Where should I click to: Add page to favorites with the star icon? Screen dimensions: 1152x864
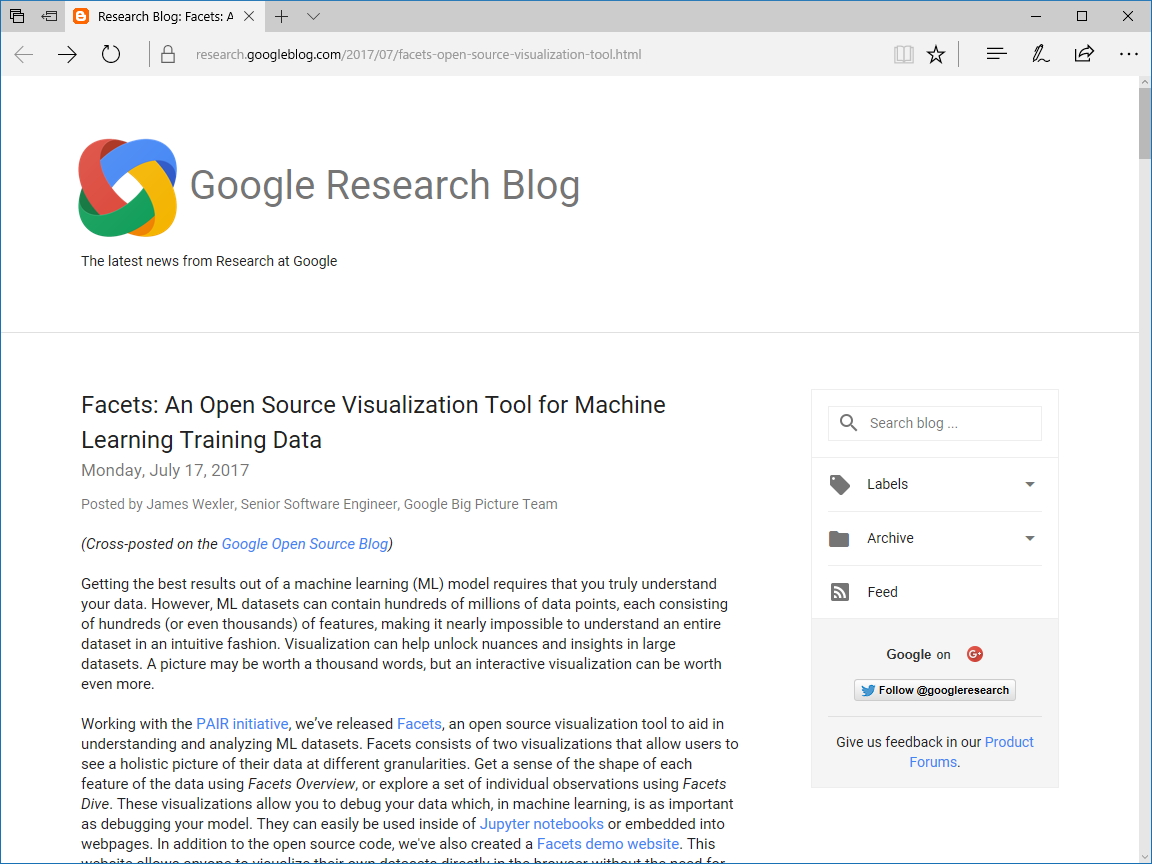tap(936, 54)
